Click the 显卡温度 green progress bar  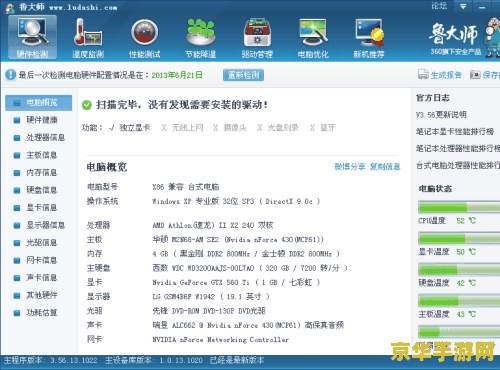coord(459,238)
